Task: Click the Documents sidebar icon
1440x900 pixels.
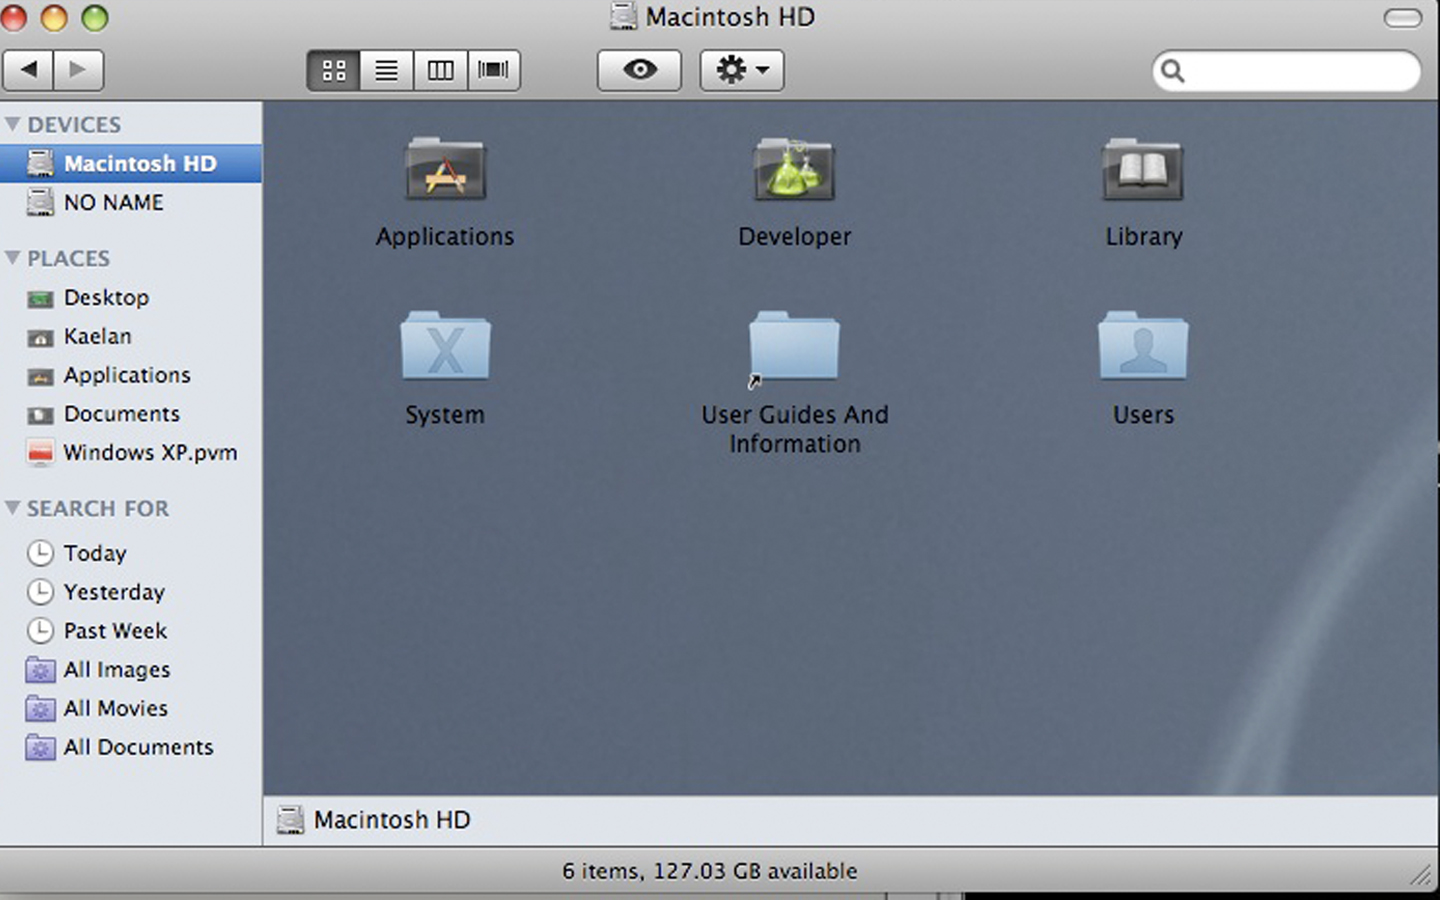Action: tap(40, 415)
